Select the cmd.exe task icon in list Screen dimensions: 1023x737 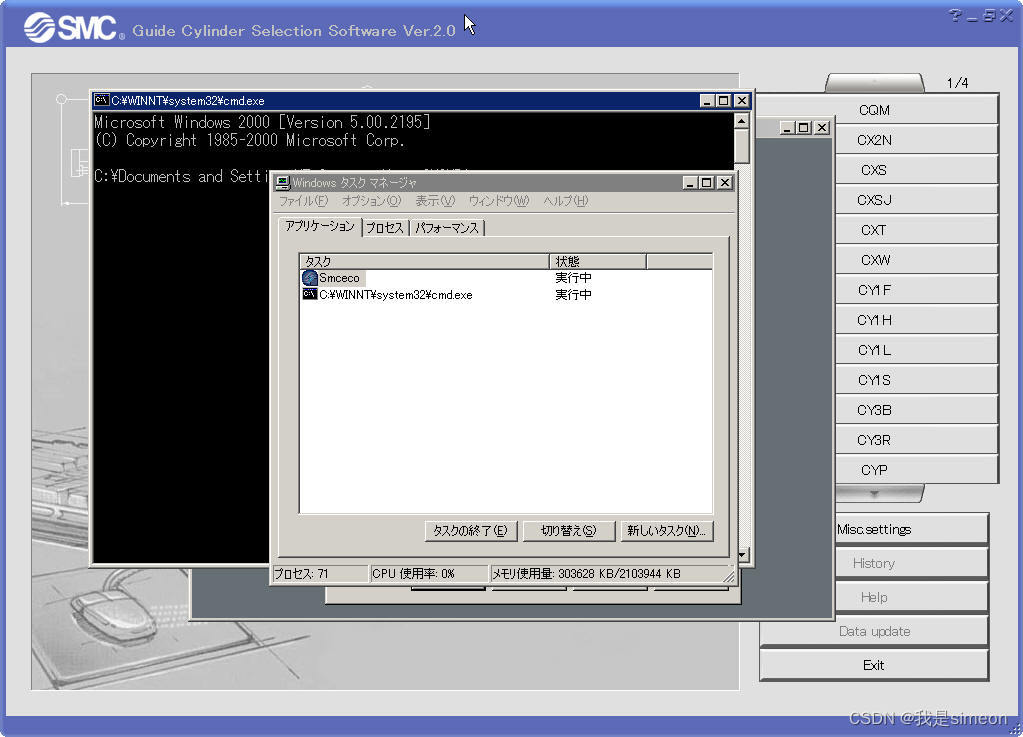pos(310,295)
